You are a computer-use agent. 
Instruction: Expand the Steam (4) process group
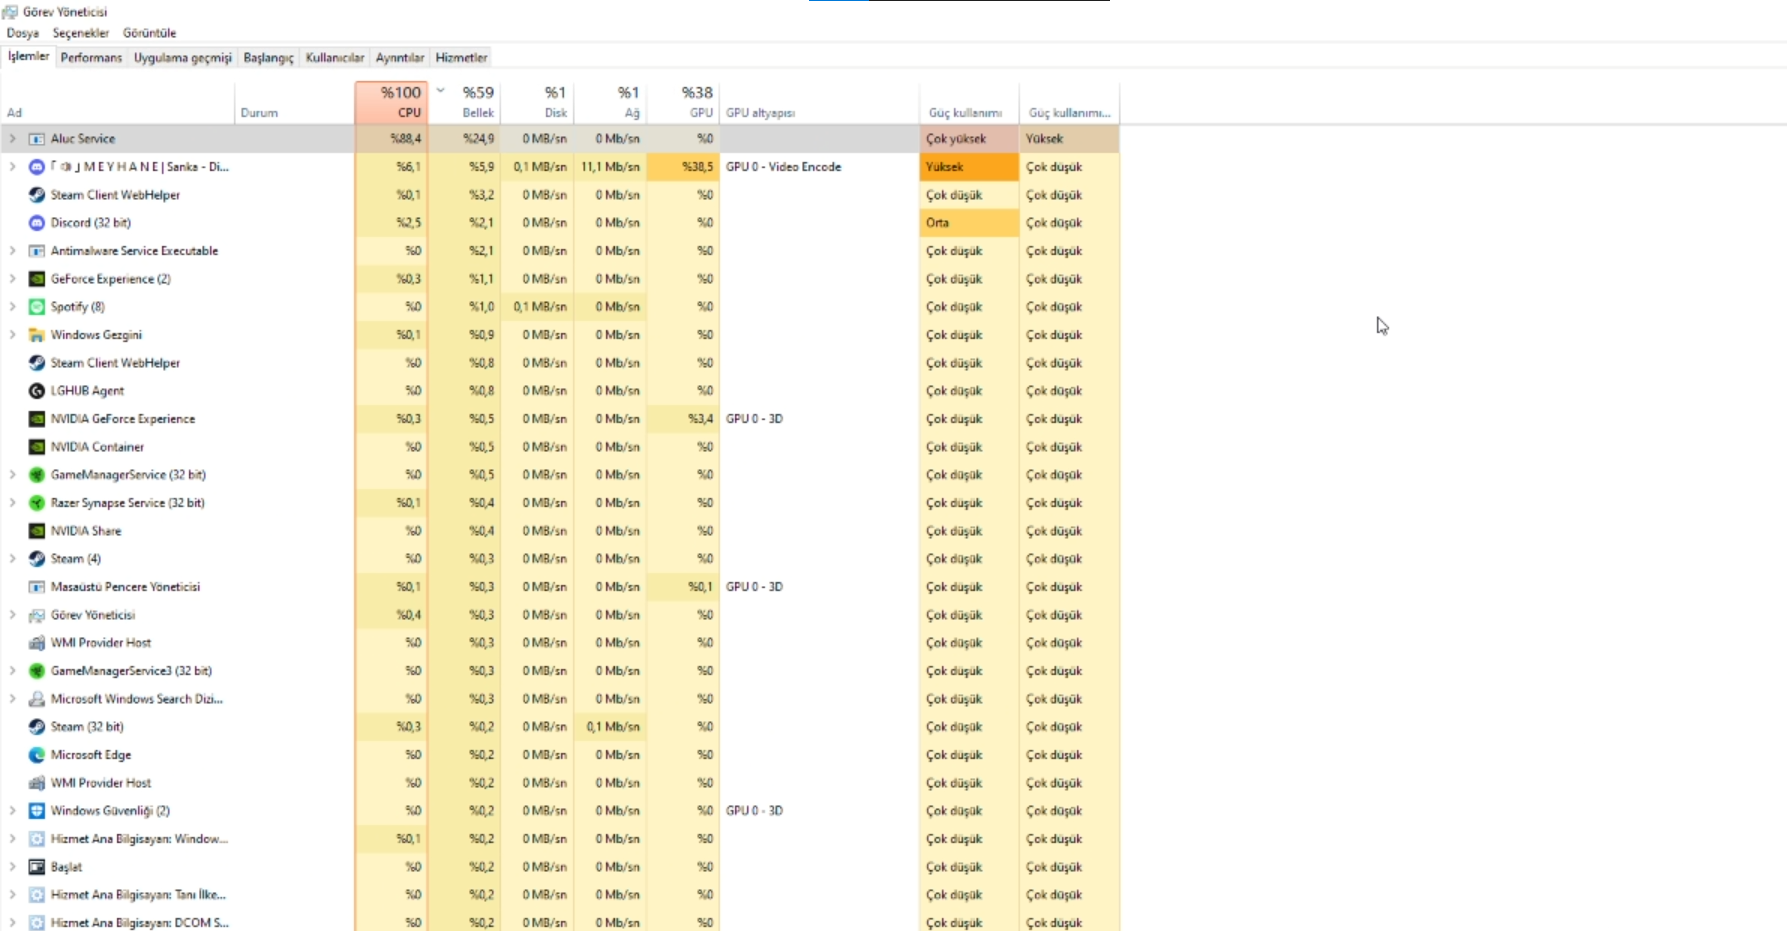(12, 559)
